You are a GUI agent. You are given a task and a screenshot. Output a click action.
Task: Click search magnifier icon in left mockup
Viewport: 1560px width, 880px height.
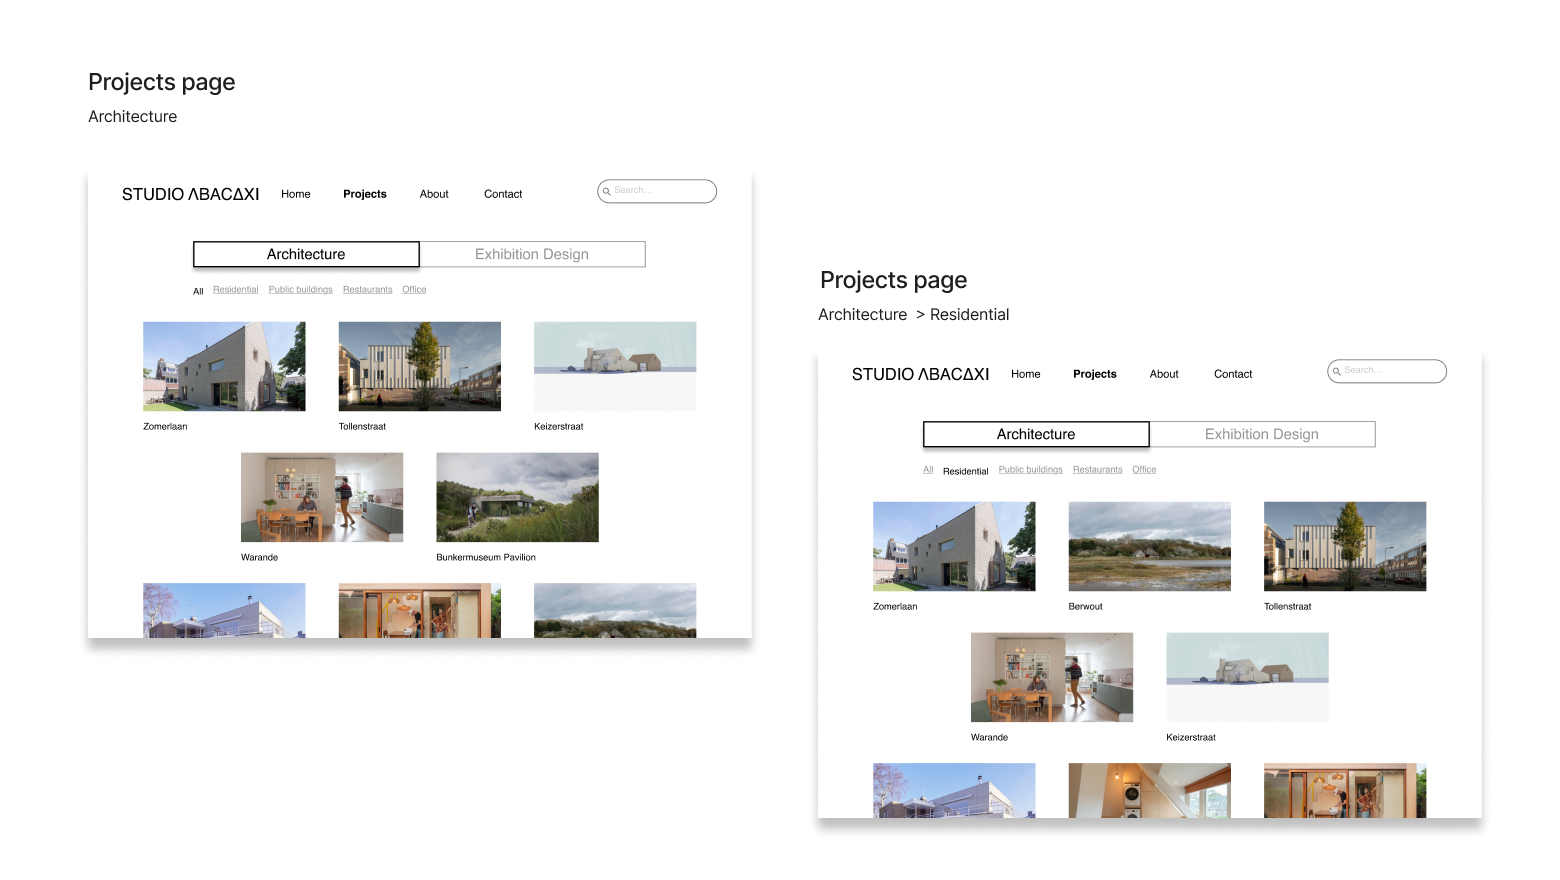tap(606, 191)
